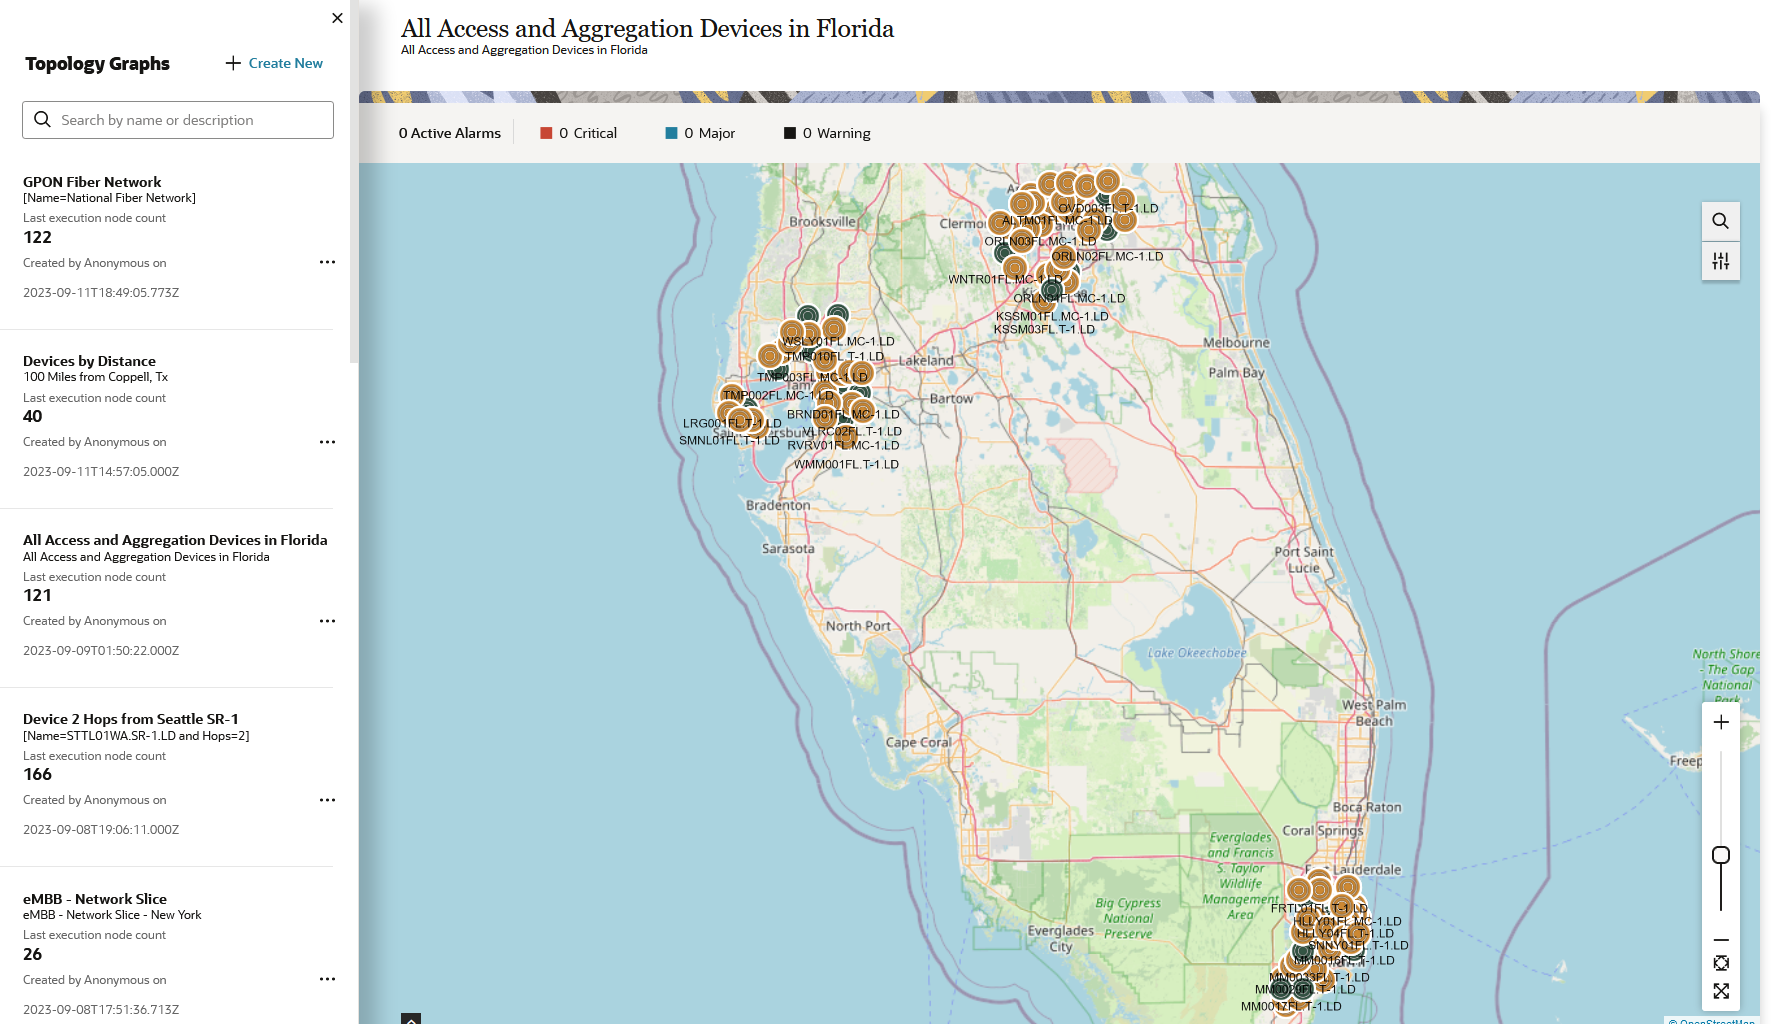Select the 0 Active Alarms tab

[449, 132]
